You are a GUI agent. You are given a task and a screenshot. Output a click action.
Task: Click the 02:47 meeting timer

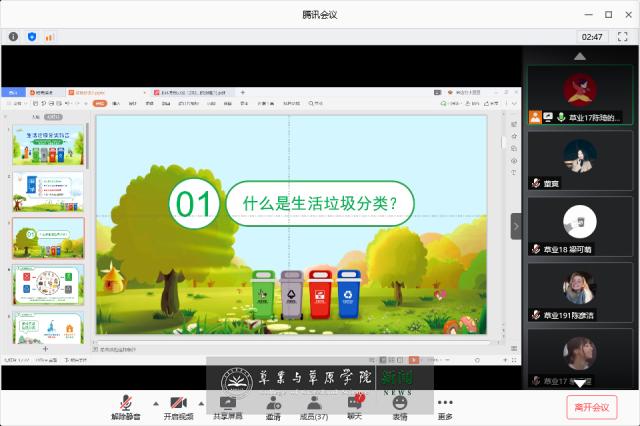592,36
